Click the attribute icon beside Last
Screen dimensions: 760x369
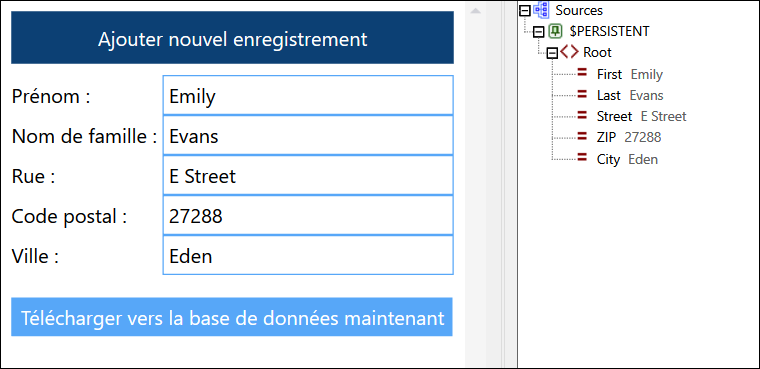[x=583, y=95]
